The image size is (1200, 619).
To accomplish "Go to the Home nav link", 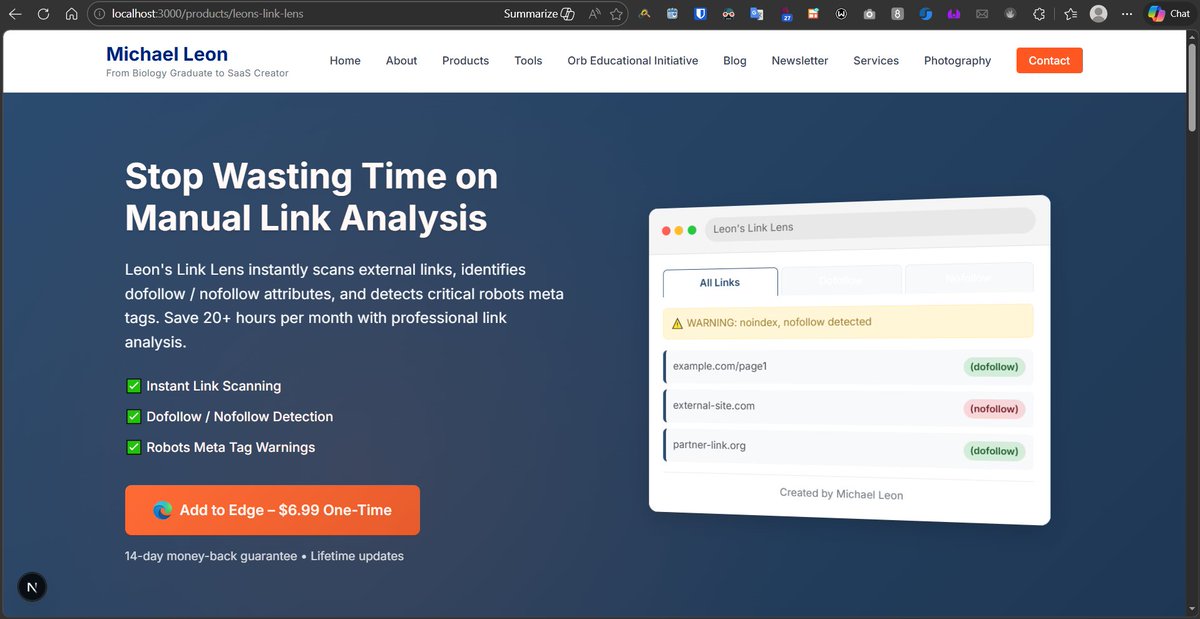I will point(345,61).
